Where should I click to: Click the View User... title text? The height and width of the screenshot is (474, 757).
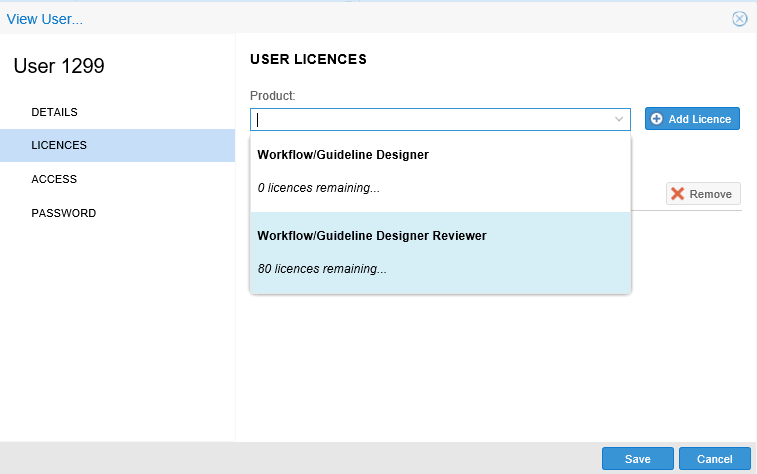[45, 18]
